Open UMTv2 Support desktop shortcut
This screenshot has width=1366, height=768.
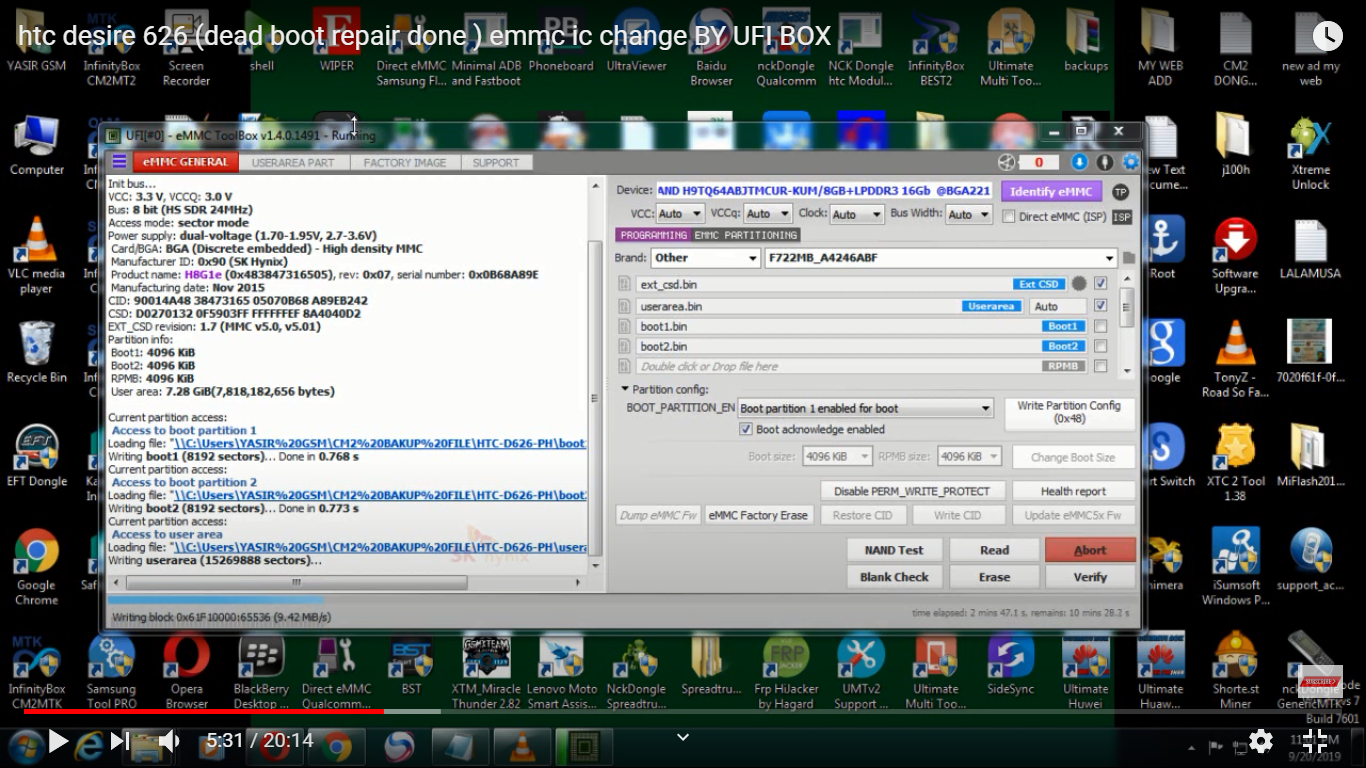click(860, 672)
